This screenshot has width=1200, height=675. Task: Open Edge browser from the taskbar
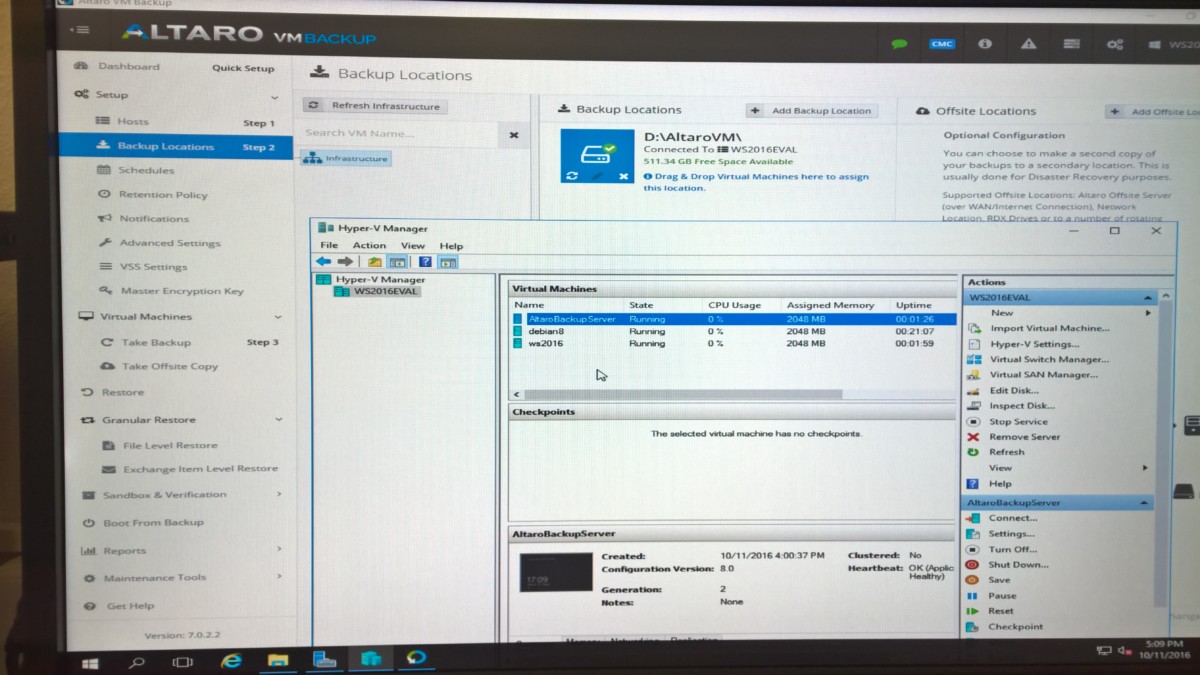232,660
